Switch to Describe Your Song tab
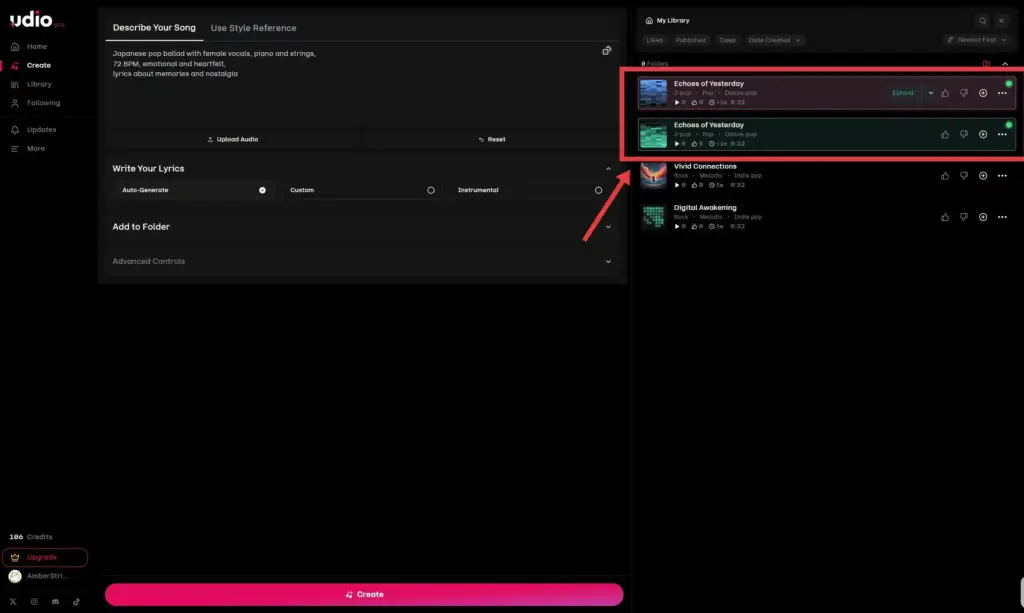 (154, 27)
